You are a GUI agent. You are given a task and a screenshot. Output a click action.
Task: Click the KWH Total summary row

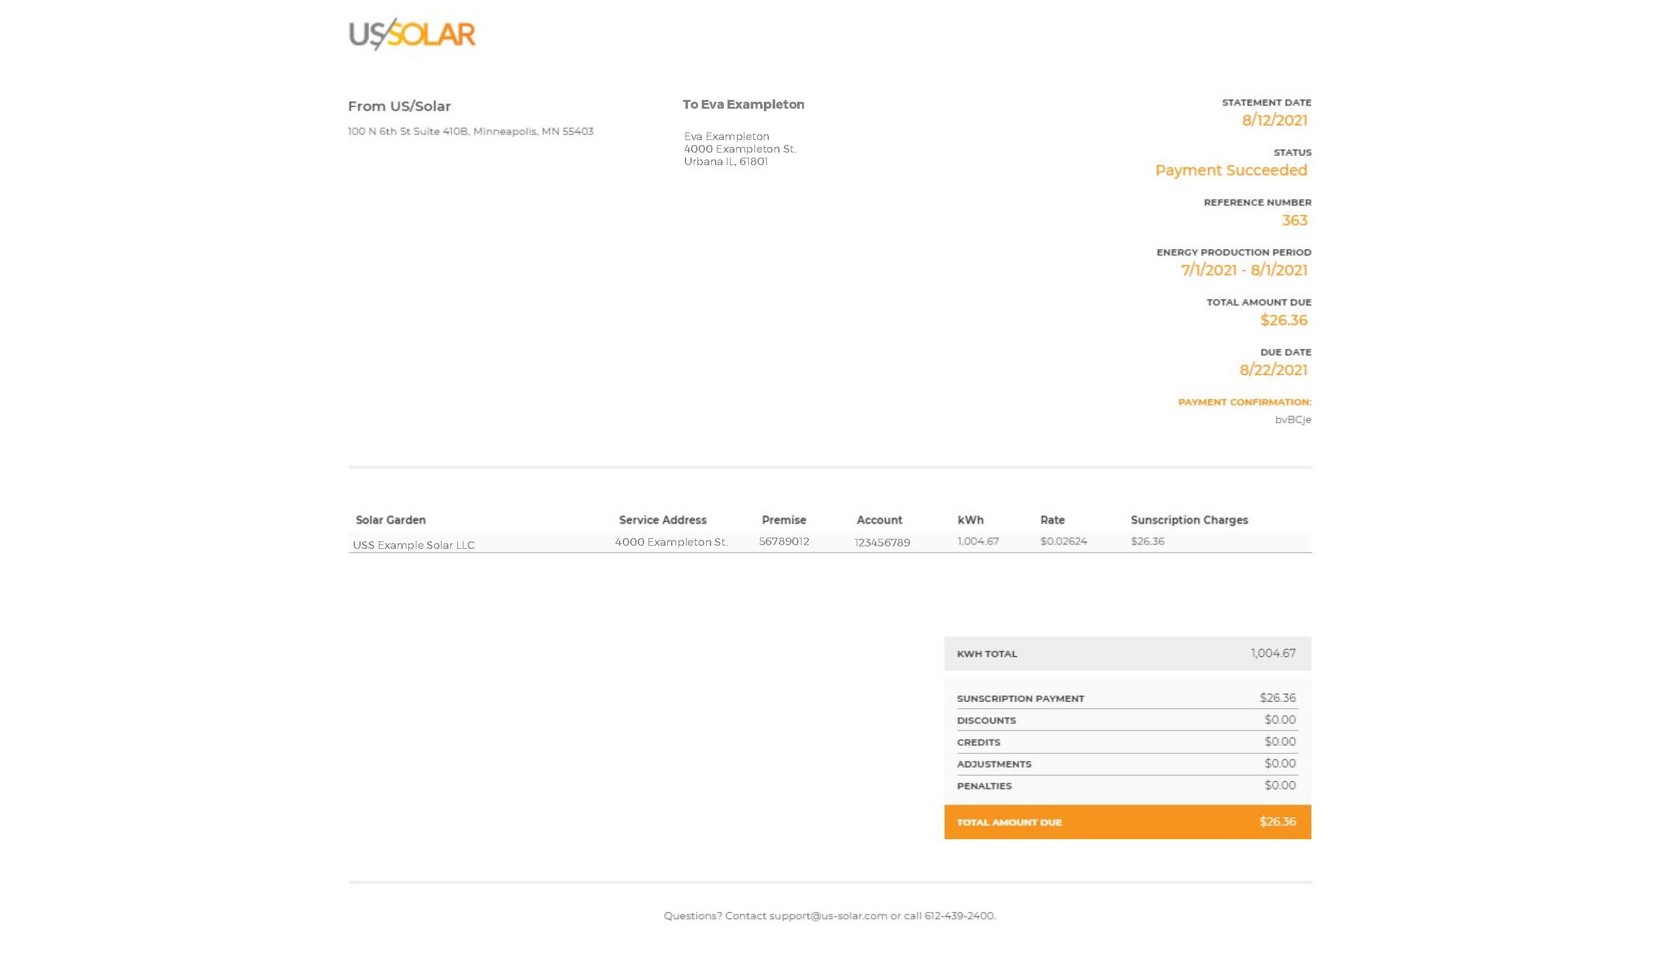point(1126,654)
